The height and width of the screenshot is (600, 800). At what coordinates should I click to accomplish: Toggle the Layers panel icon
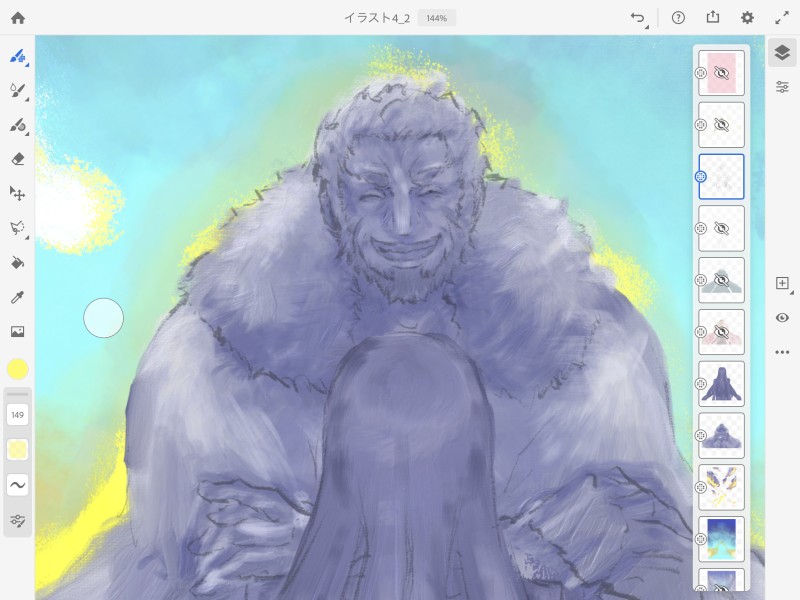tap(782, 53)
